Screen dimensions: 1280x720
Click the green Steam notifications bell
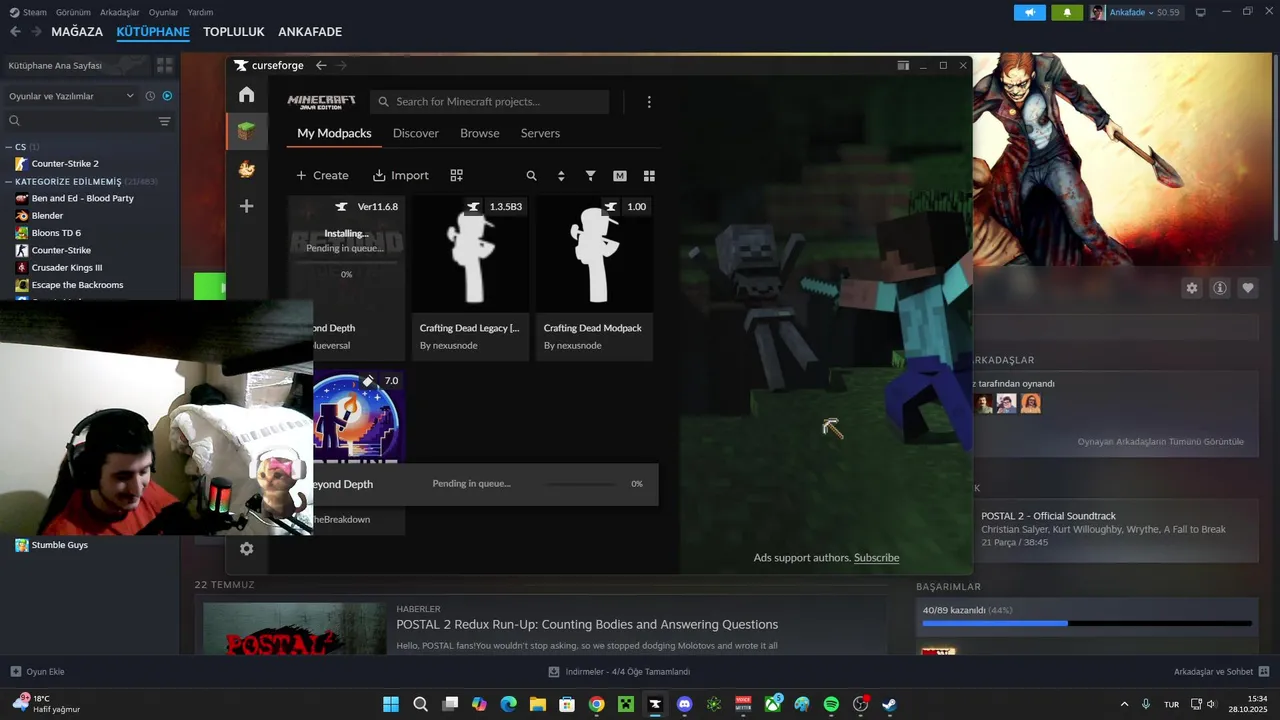(x=1067, y=12)
